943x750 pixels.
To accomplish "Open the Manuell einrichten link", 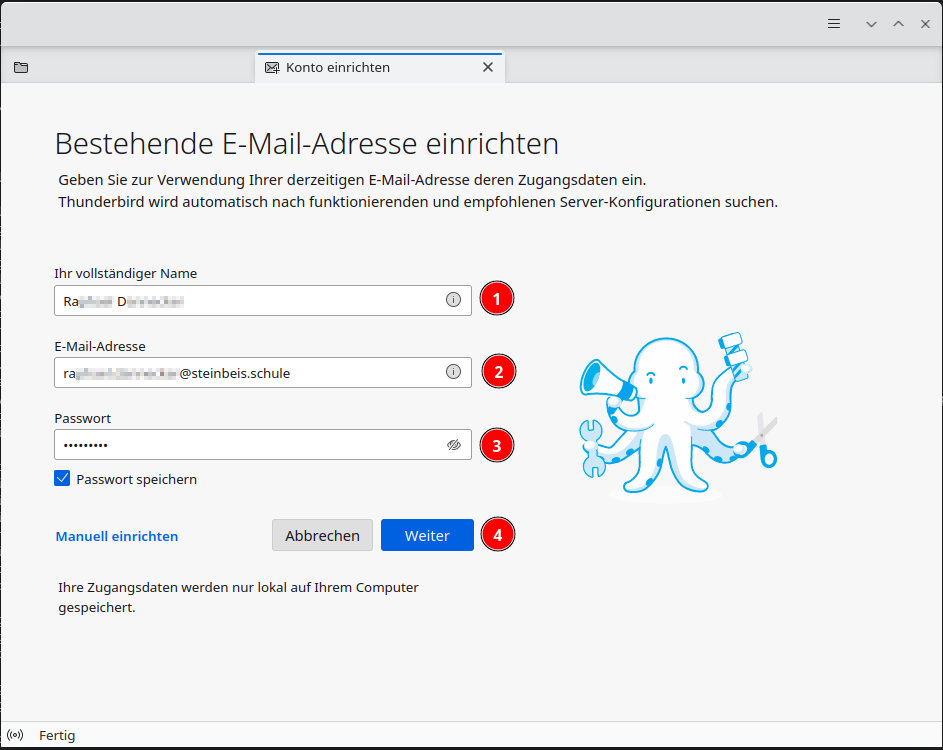I will 117,536.
